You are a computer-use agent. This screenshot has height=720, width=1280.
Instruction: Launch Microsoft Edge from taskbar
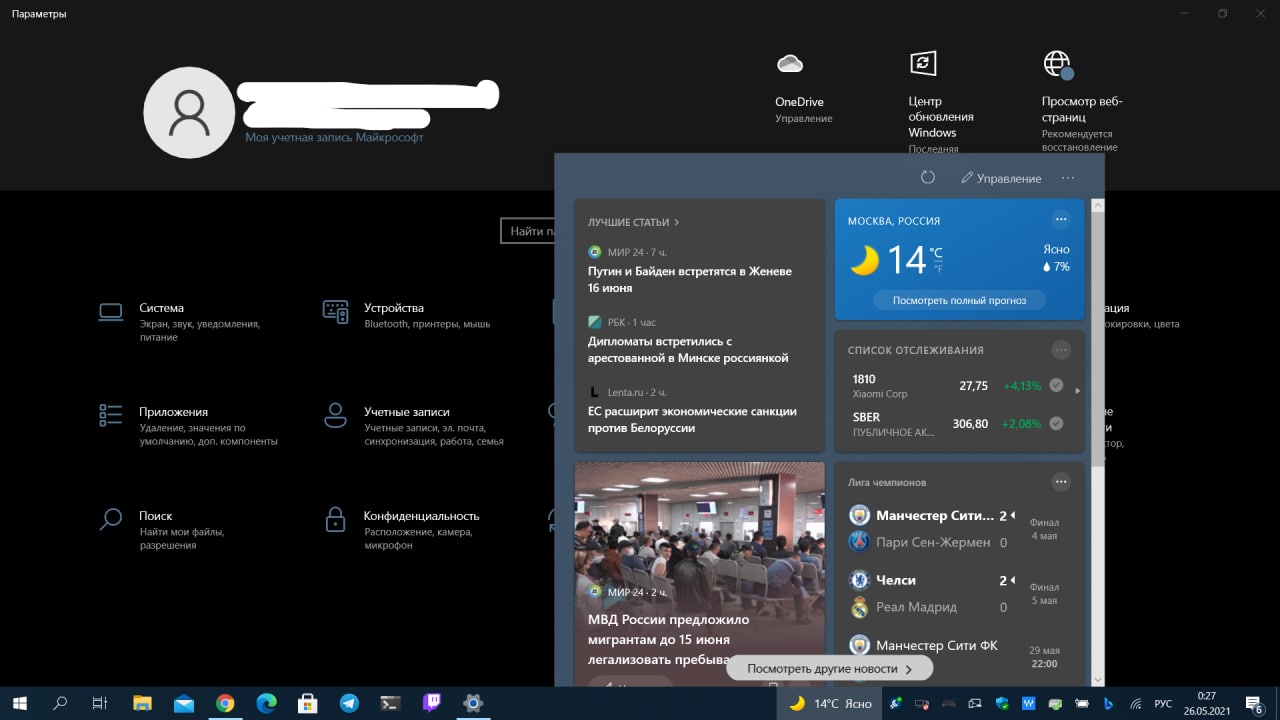[266, 703]
